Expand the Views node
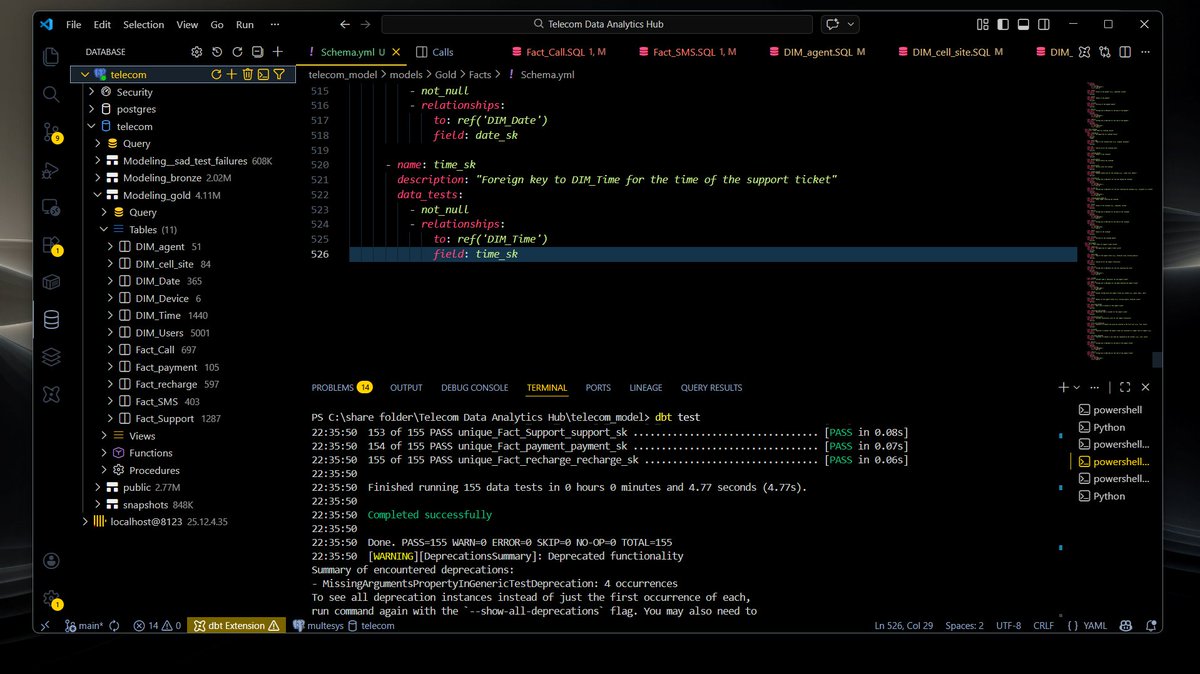The height and width of the screenshot is (674, 1200). click(x=105, y=436)
